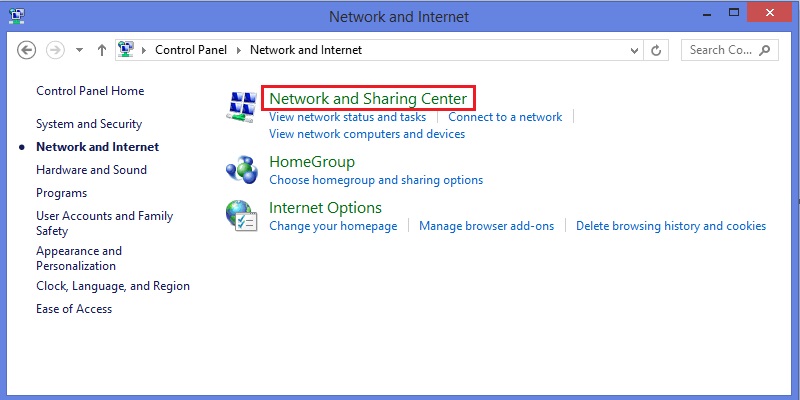Select Control Panel breadcrumb
Image resolution: width=800 pixels, height=400 pixels.
coord(191,50)
